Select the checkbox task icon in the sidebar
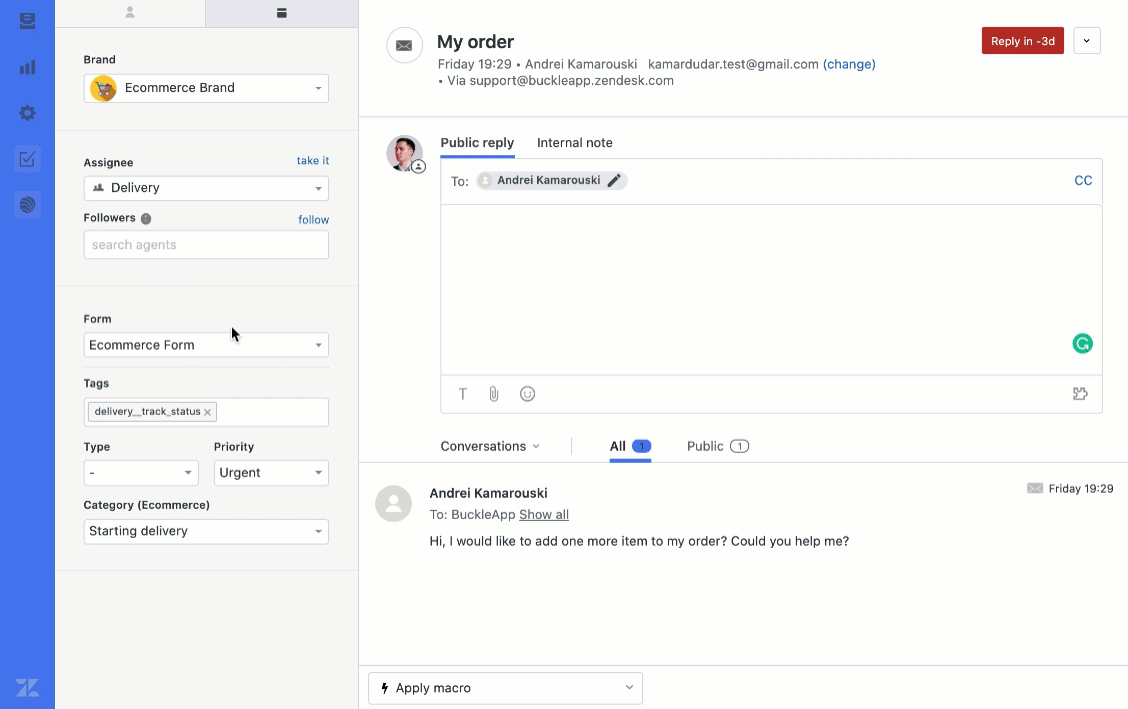 click(x=27, y=158)
